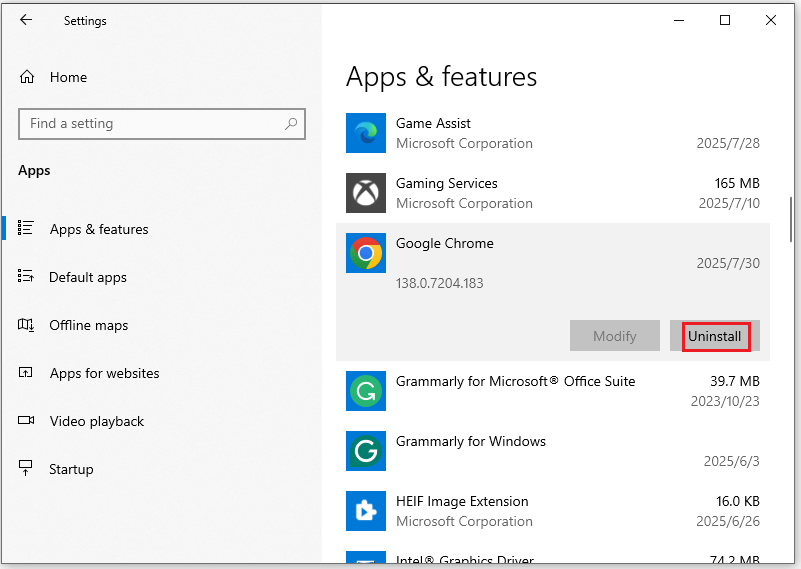
Task: Click the Startup sidebar icon
Action: point(25,468)
